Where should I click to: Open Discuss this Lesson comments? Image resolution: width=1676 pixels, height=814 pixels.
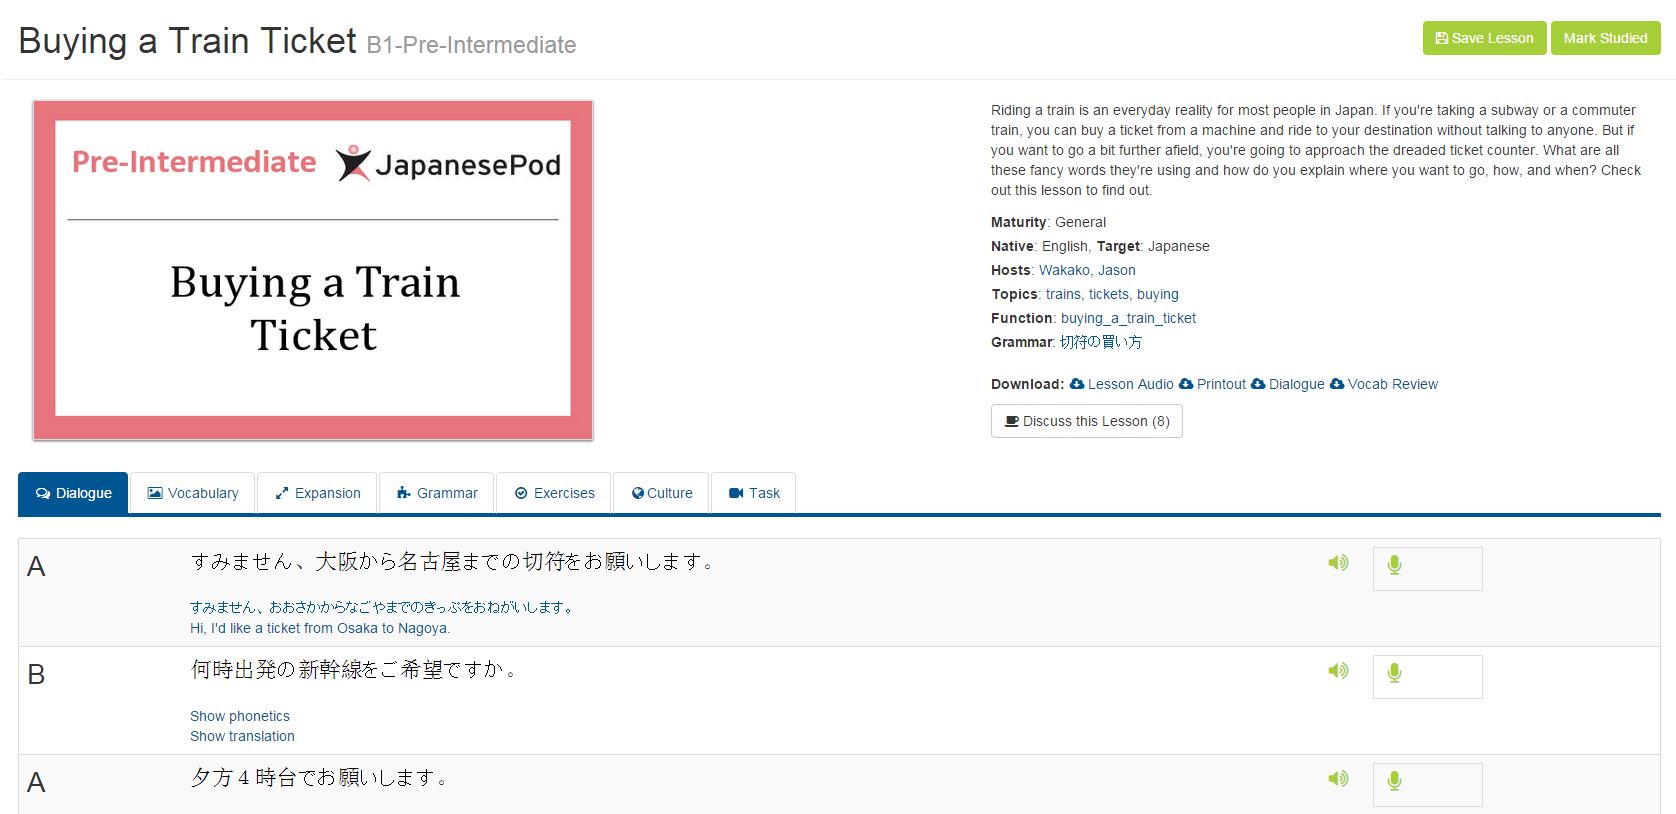pos(1086,421)
